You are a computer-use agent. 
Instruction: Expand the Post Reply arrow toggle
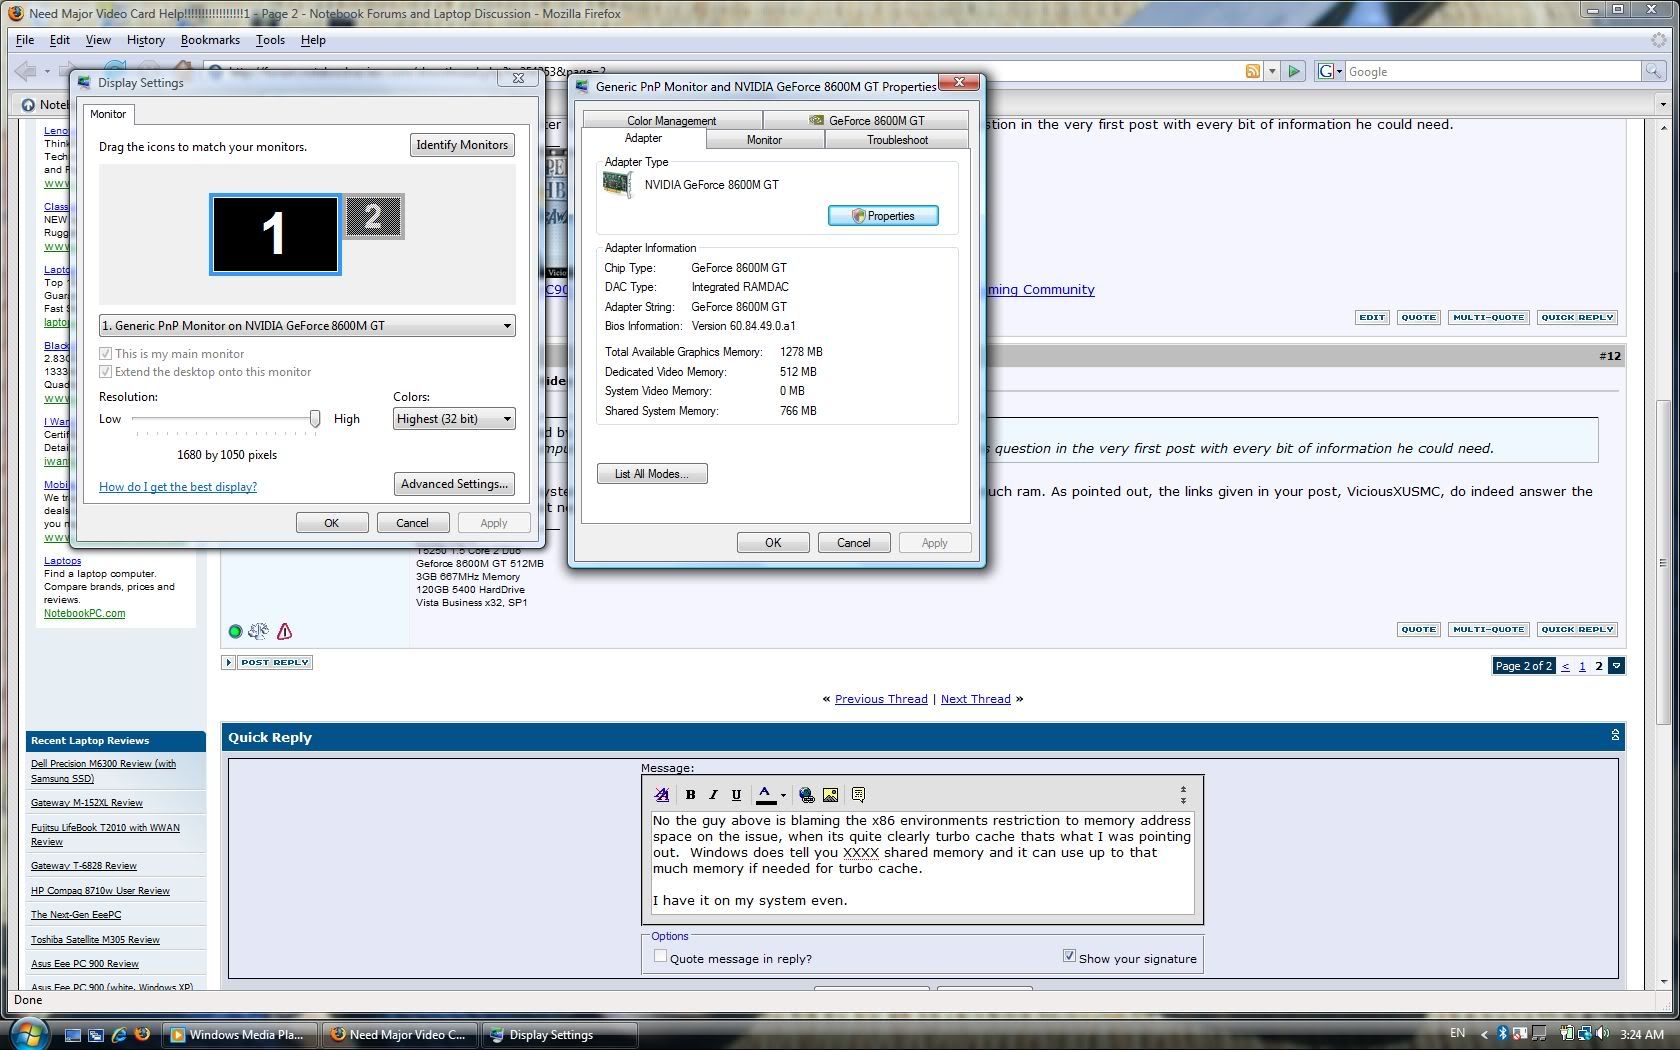click(x=229, y=662)
